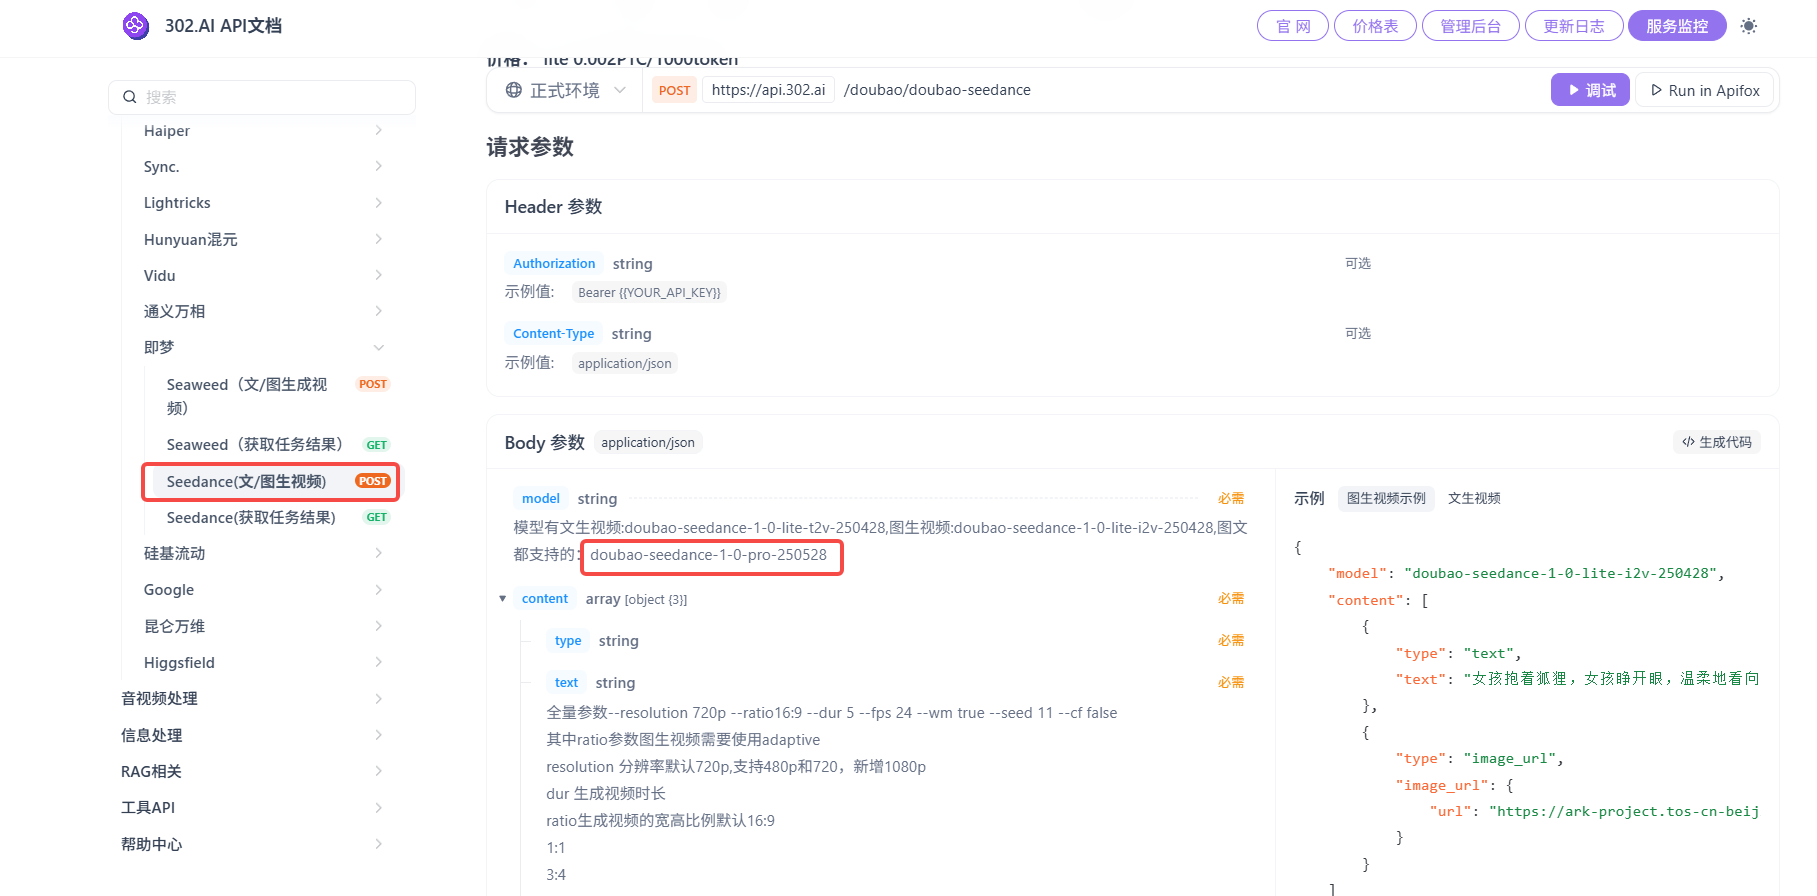Click the Content-Type parameter name
The width and height of the screenshot is (1817, 896).
point(553,334)
